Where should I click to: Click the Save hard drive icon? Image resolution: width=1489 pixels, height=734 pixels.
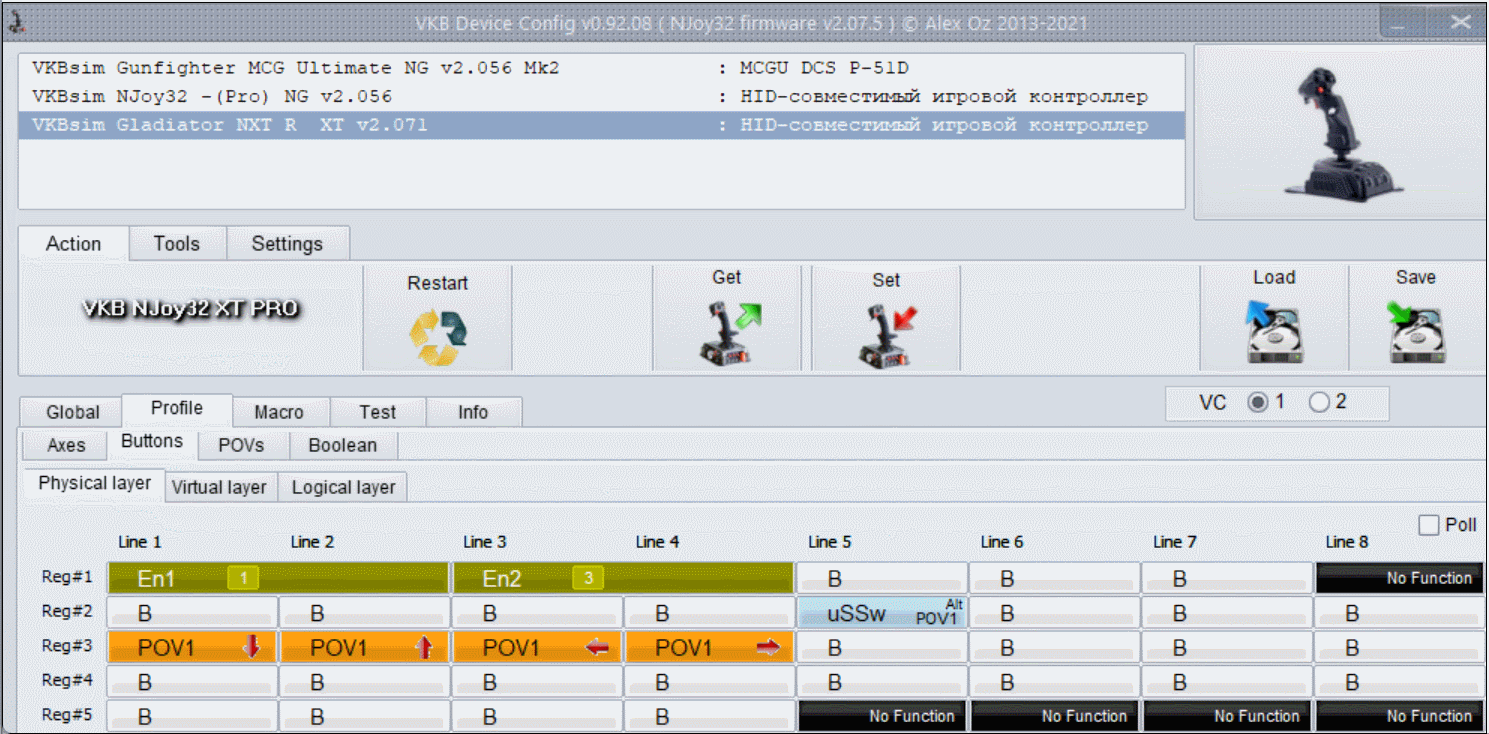[x=1416, y=332]
